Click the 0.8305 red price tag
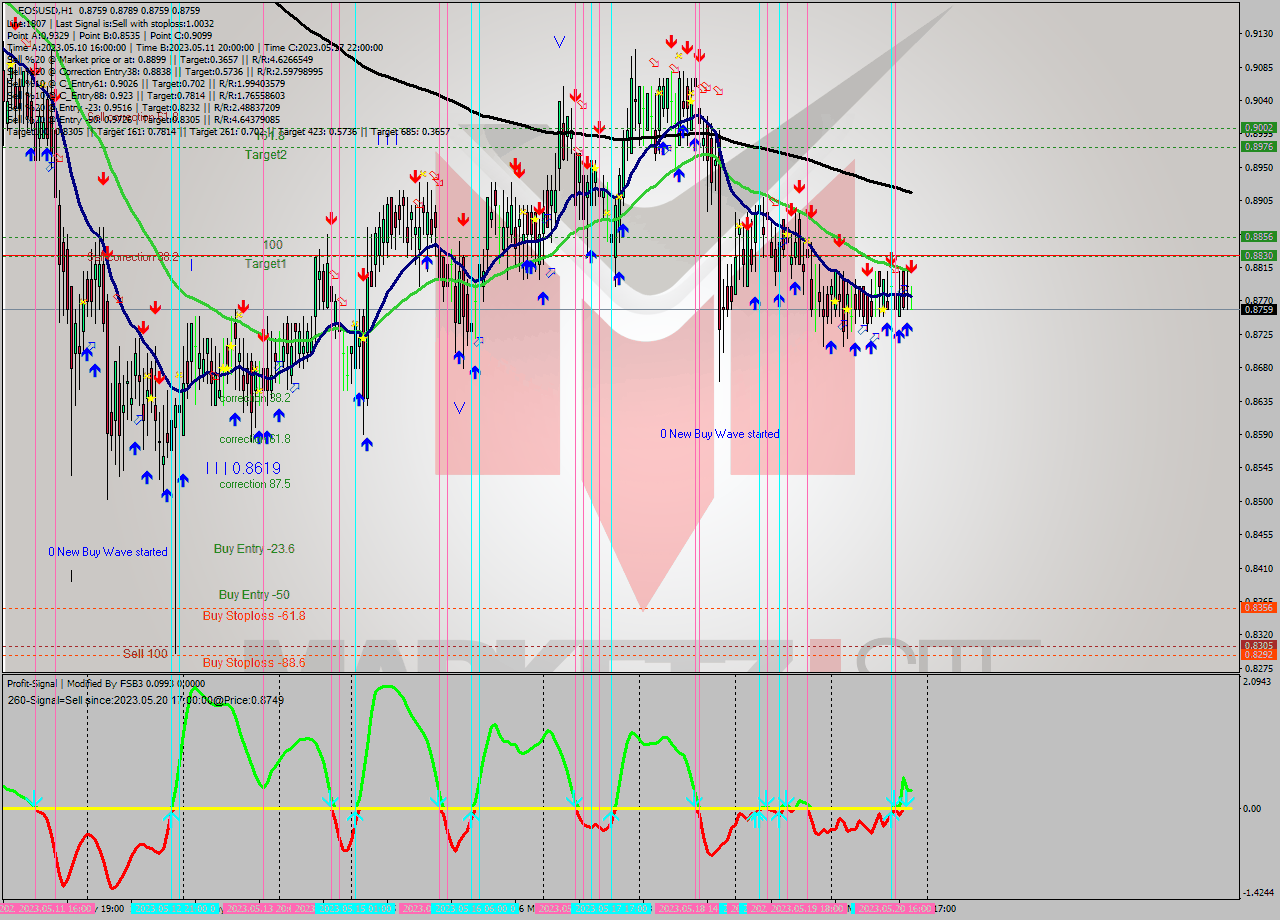Viewport: 1280px width, 920px height. 1258,646
